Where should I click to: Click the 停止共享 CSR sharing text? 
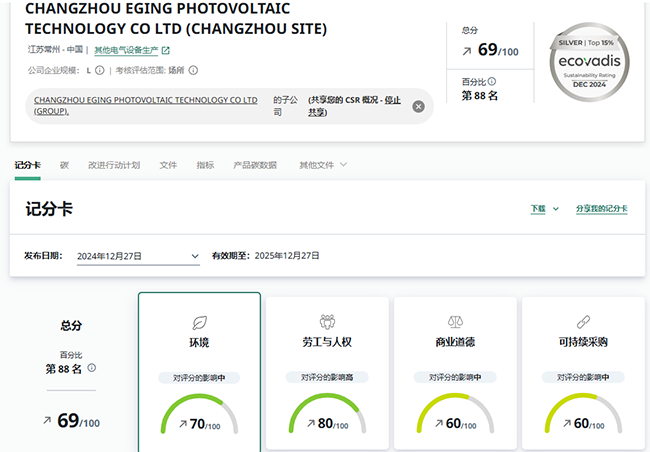tap(354, 106)
